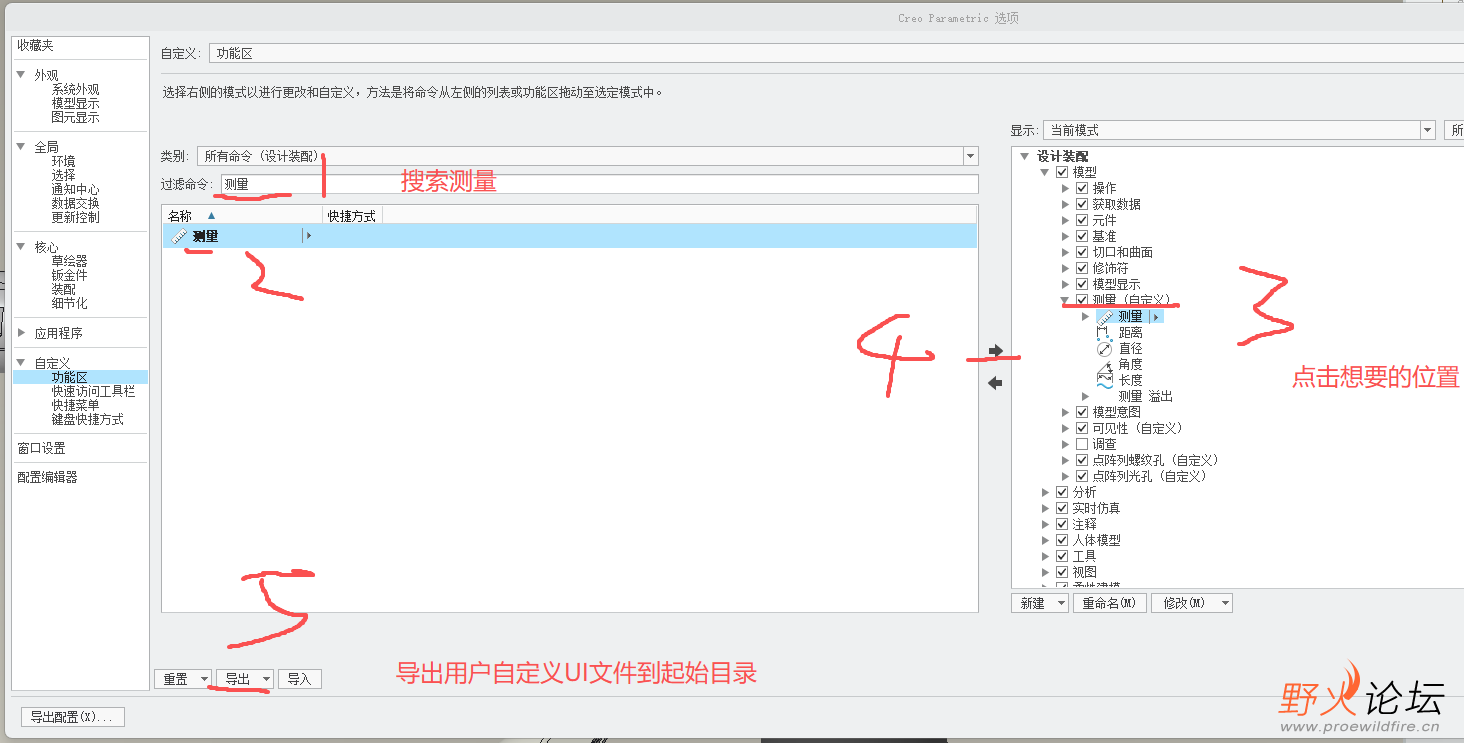Screen dimensions: 1464x743
Task: Click the 长度 measure icon in tree
Action: [x=1105, y=381]
